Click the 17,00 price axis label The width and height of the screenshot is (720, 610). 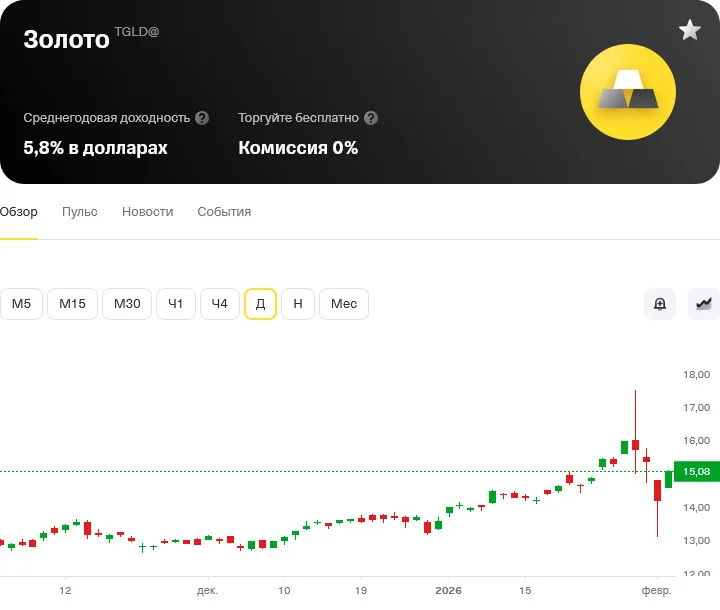click(x=697, y=407)
